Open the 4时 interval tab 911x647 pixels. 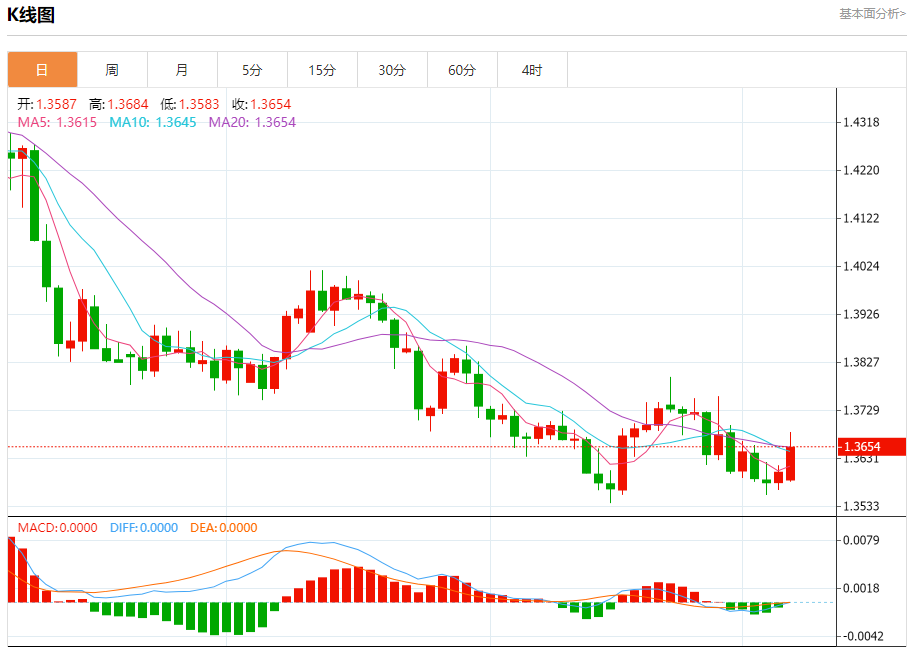(532, 70)
